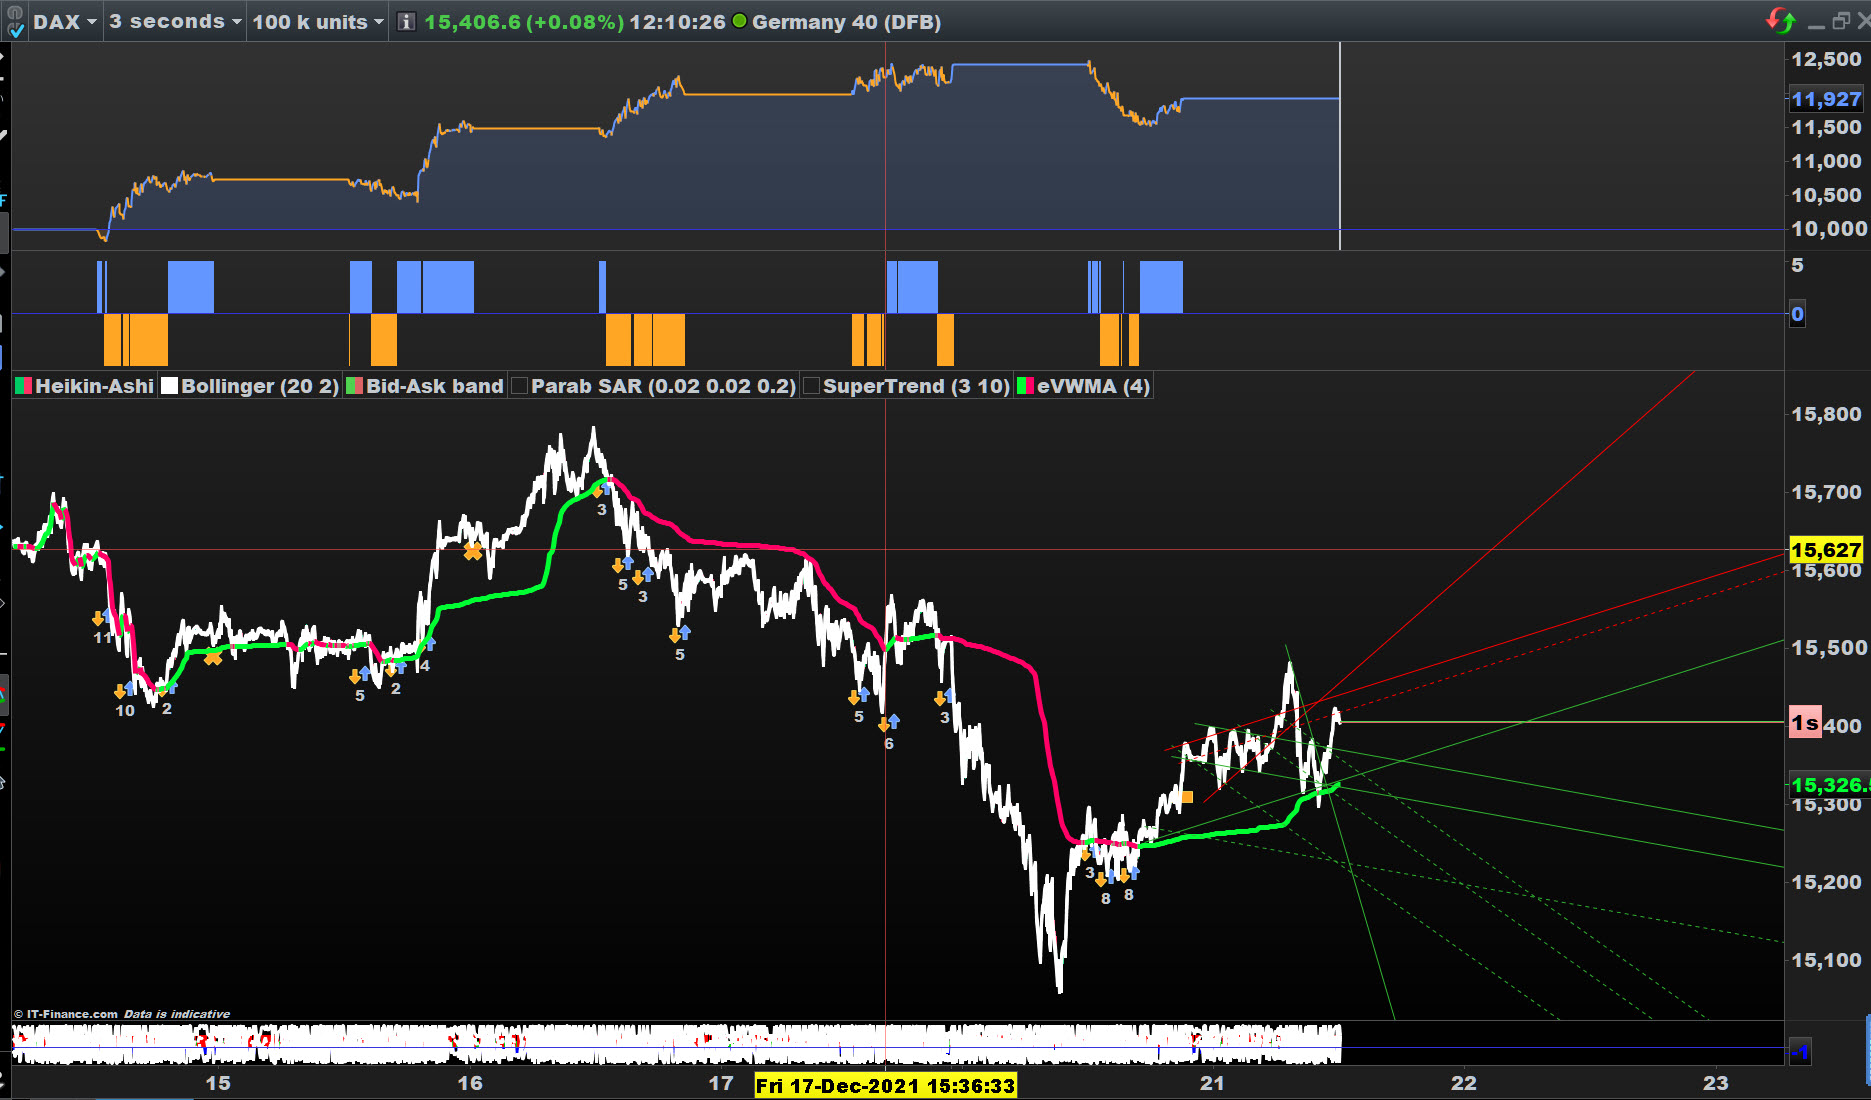Click the yellow Fri 17-Dec-2021 date label
The width and height of the screenshot is (1871, 1100).
[x=885, y=1085]
